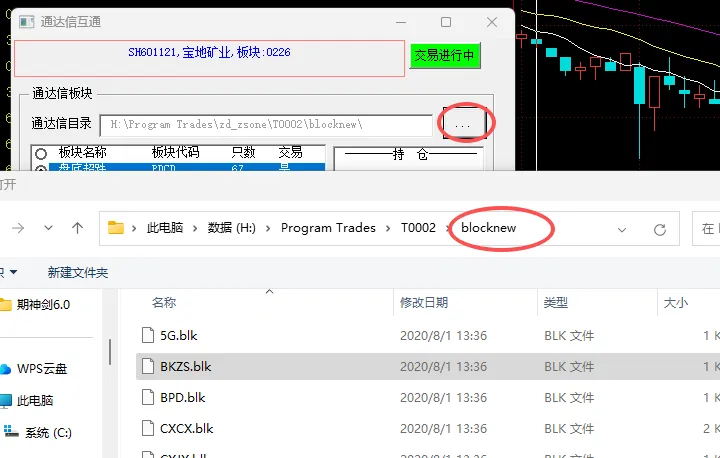This screenshot has height=458, width=720.
Task: Click the file icon of CXCX.blk
Action: coord(148,429)
